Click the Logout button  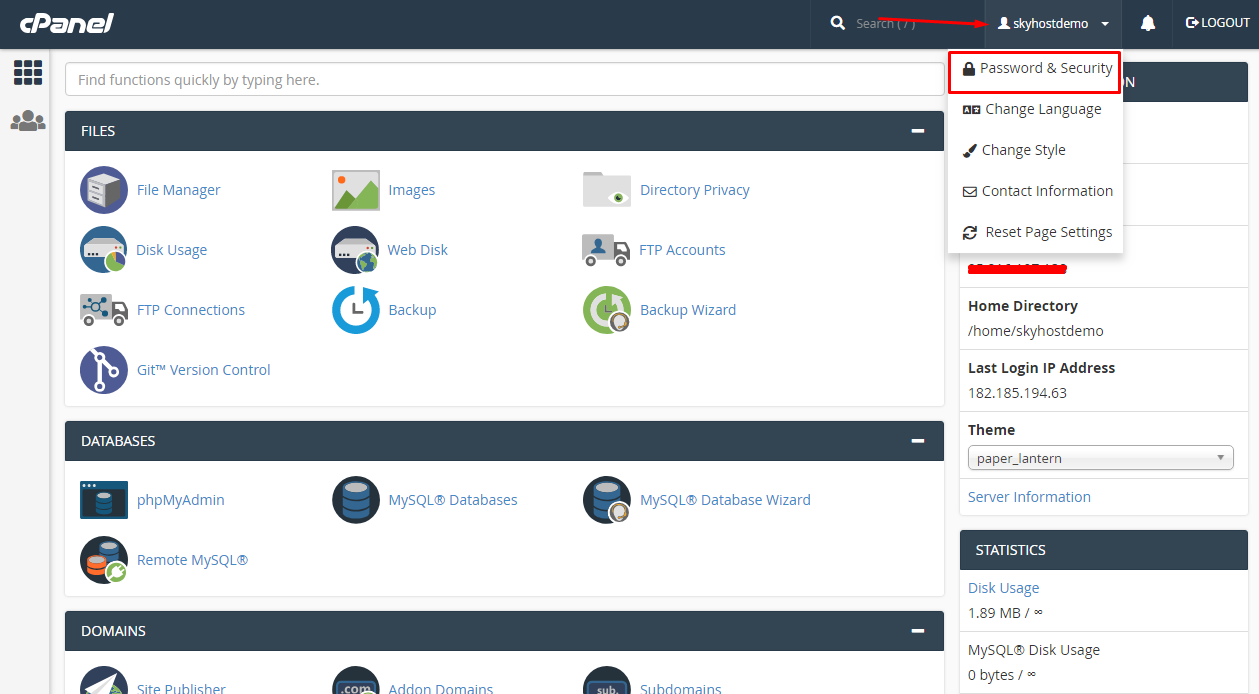(1217, 23)
